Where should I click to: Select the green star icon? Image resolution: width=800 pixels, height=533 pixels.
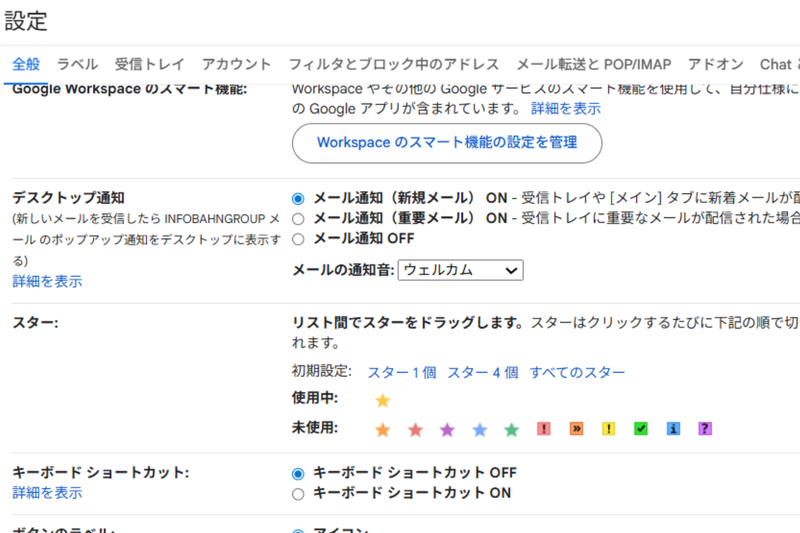point(512,429)
